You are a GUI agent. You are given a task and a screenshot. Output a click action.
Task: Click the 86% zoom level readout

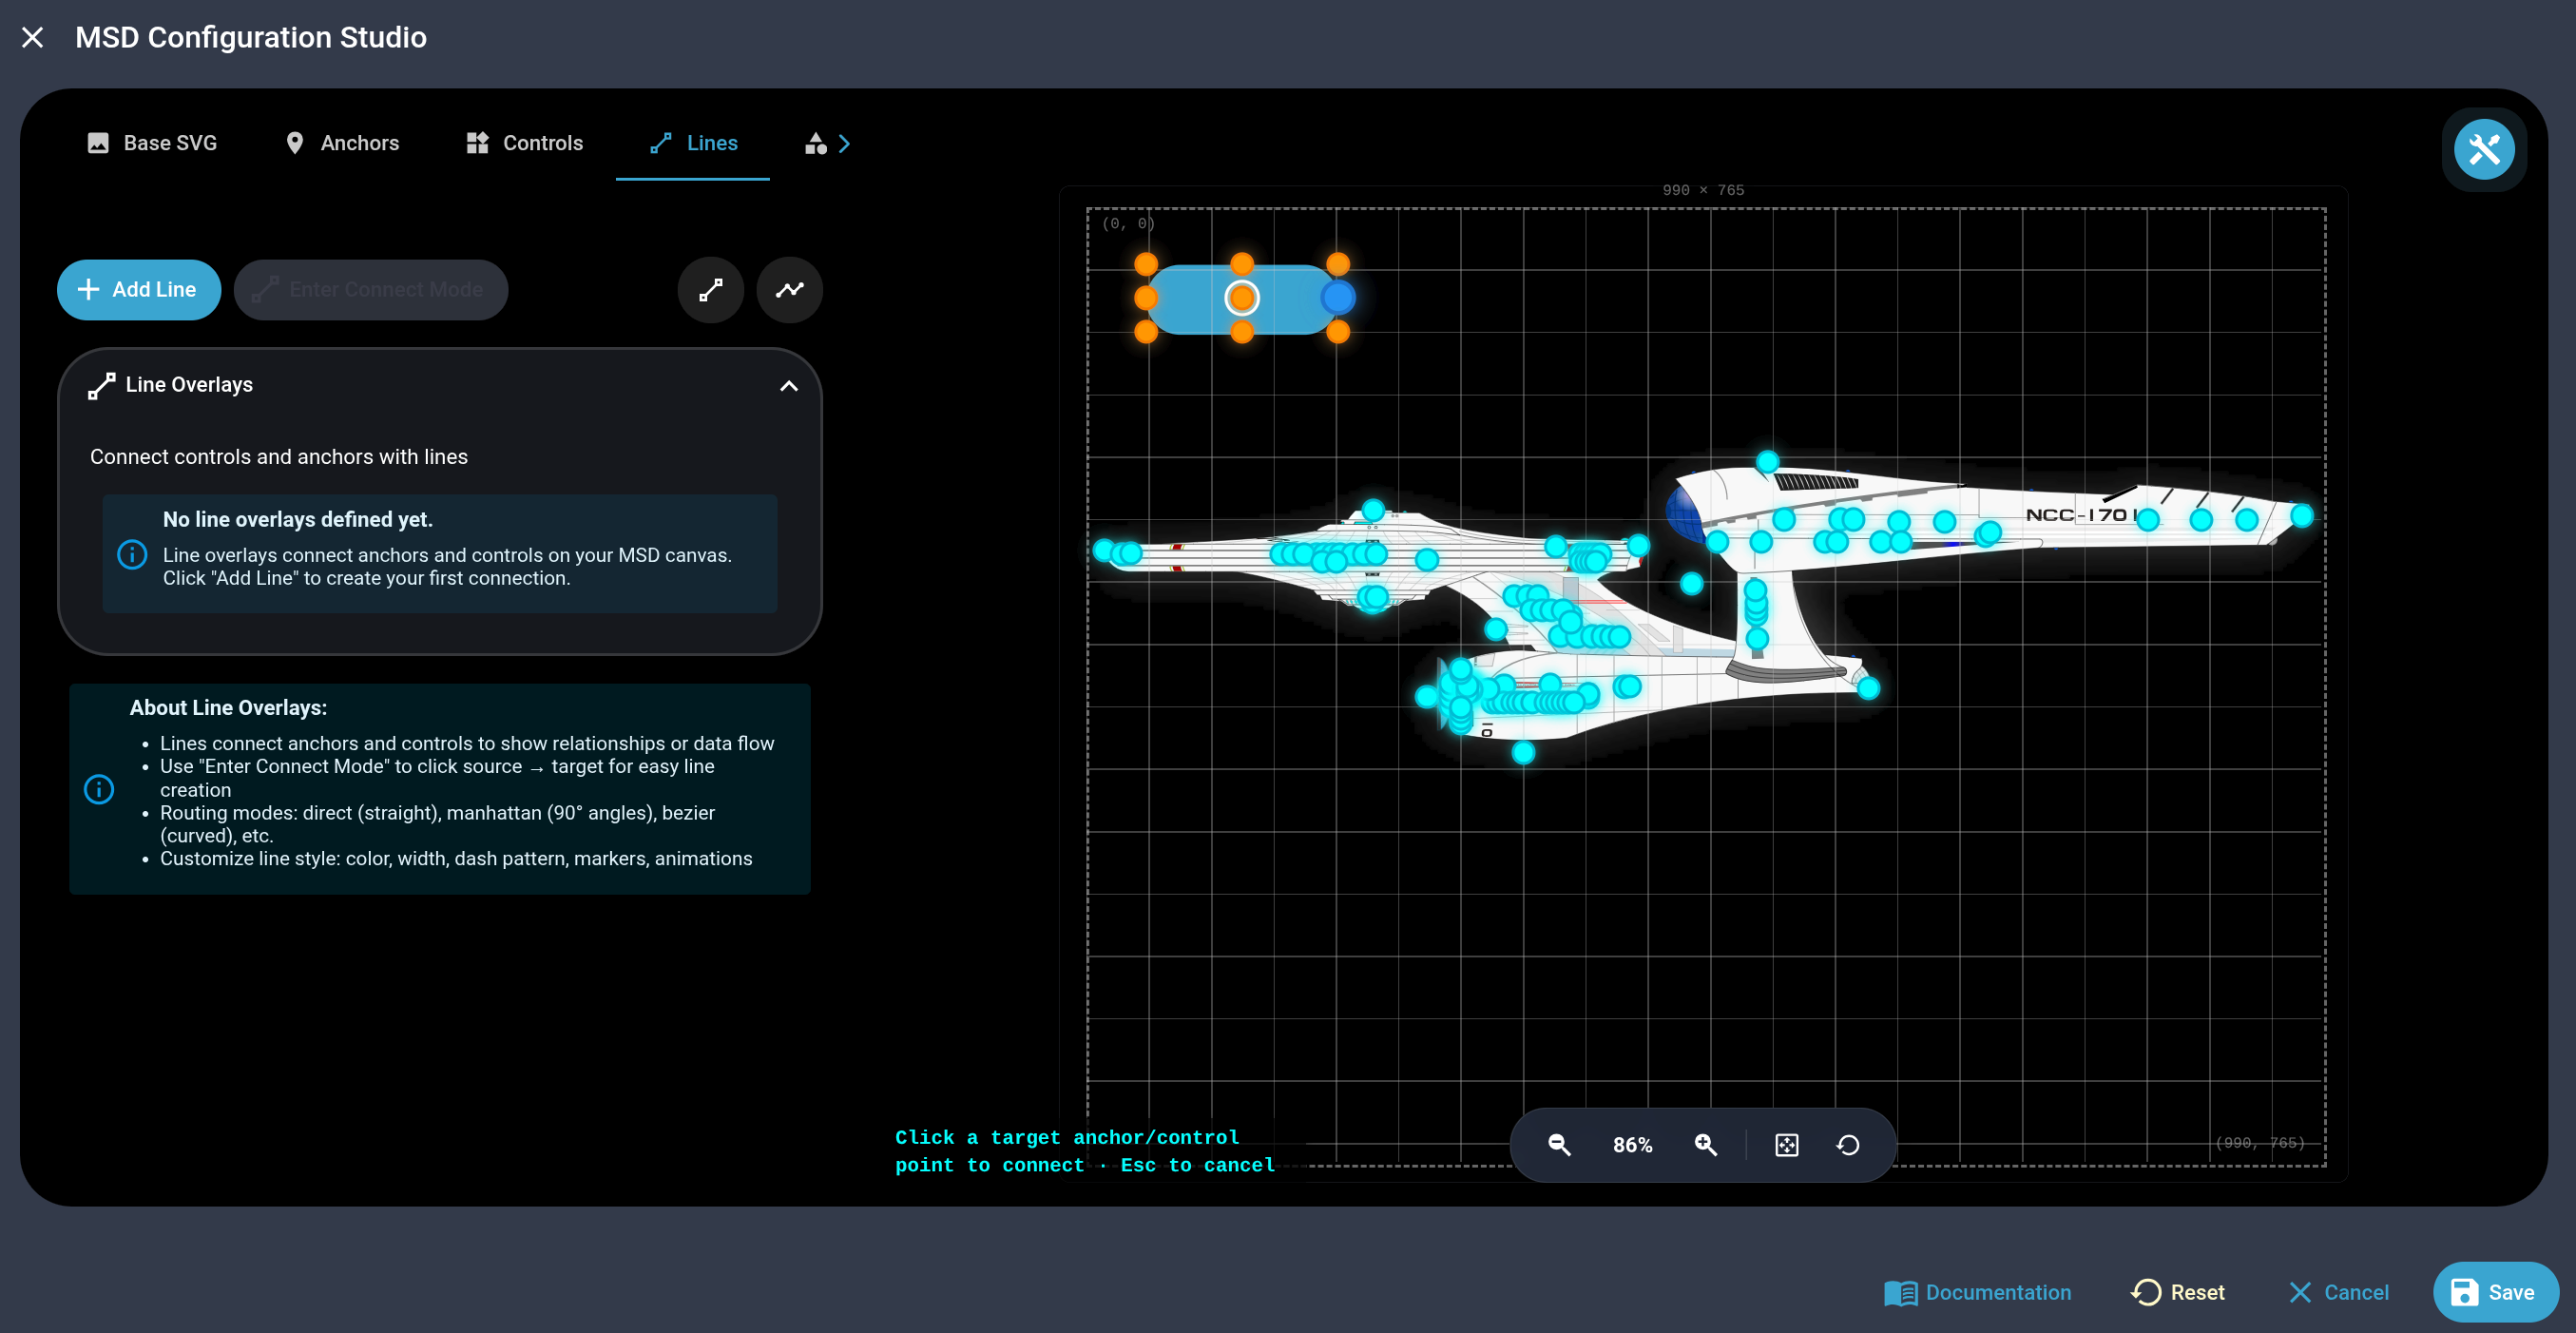(1632, 1146)
